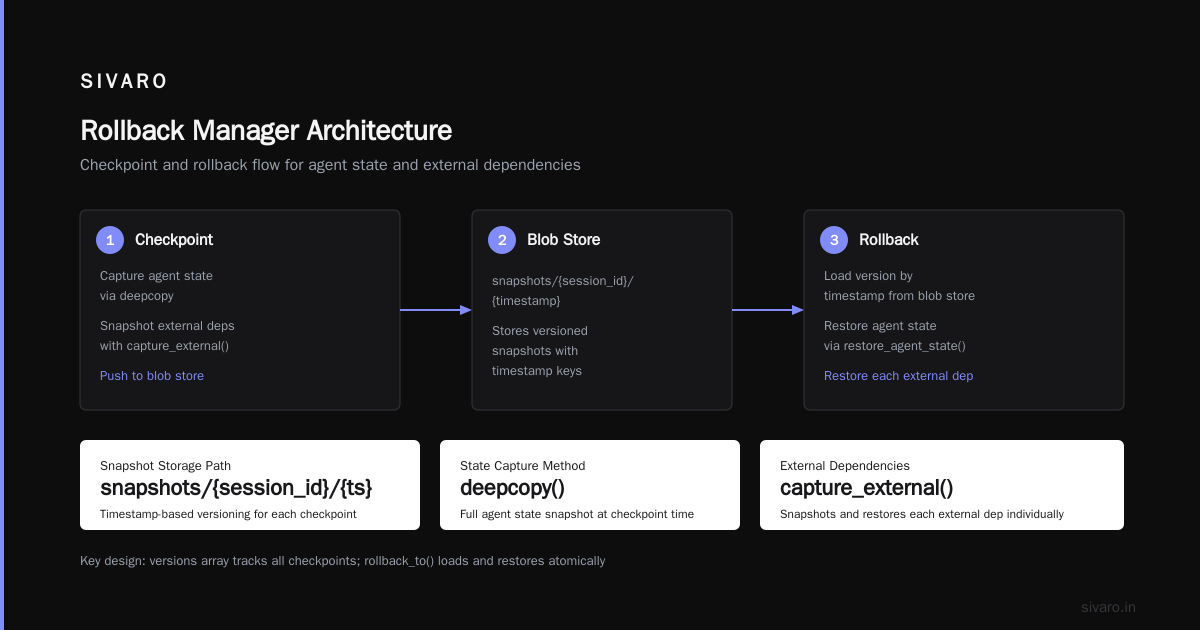Click 'Load version by timestamp from blob store'
Image resolution: width=1200 pixels, height=630 pixels.
tap(899, 286)
